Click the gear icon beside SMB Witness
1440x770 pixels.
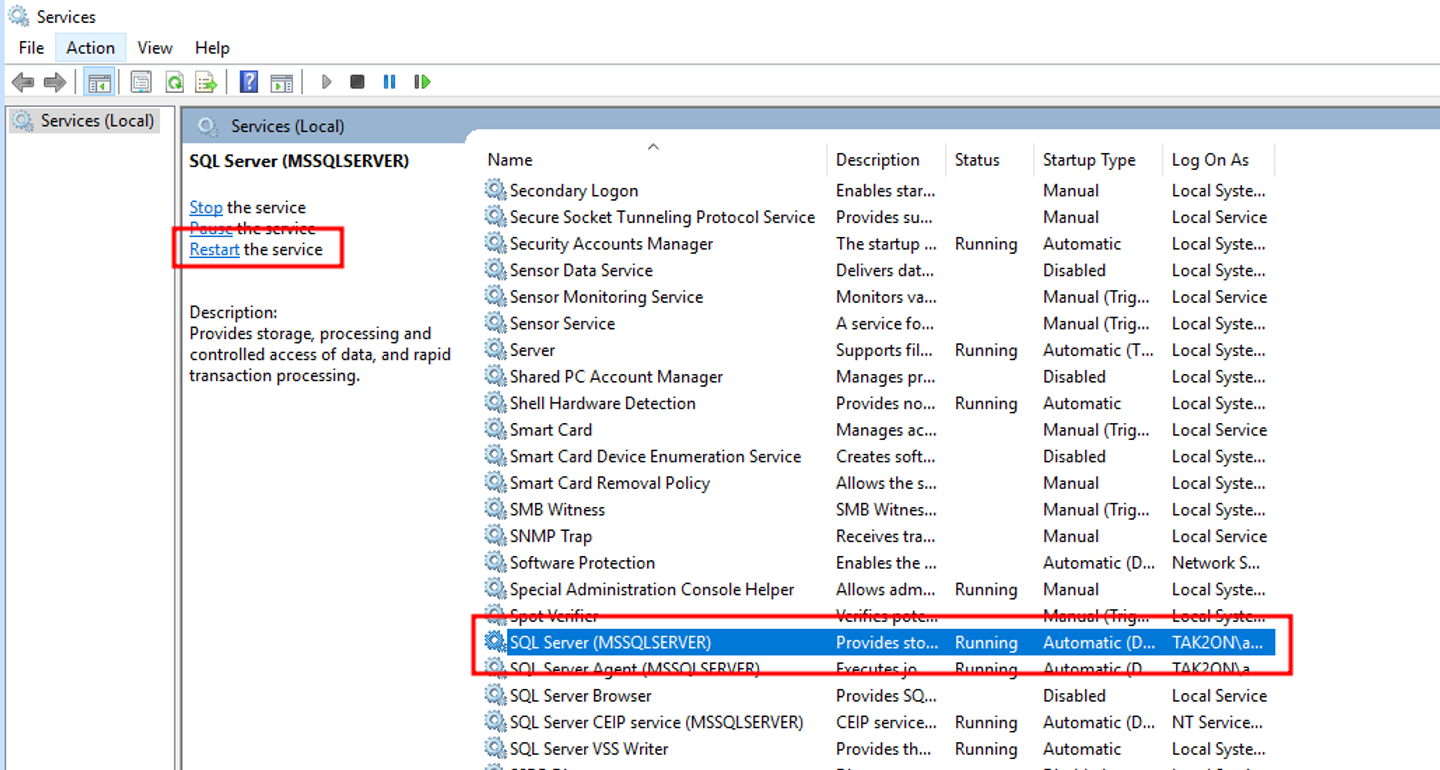(495, 509)
